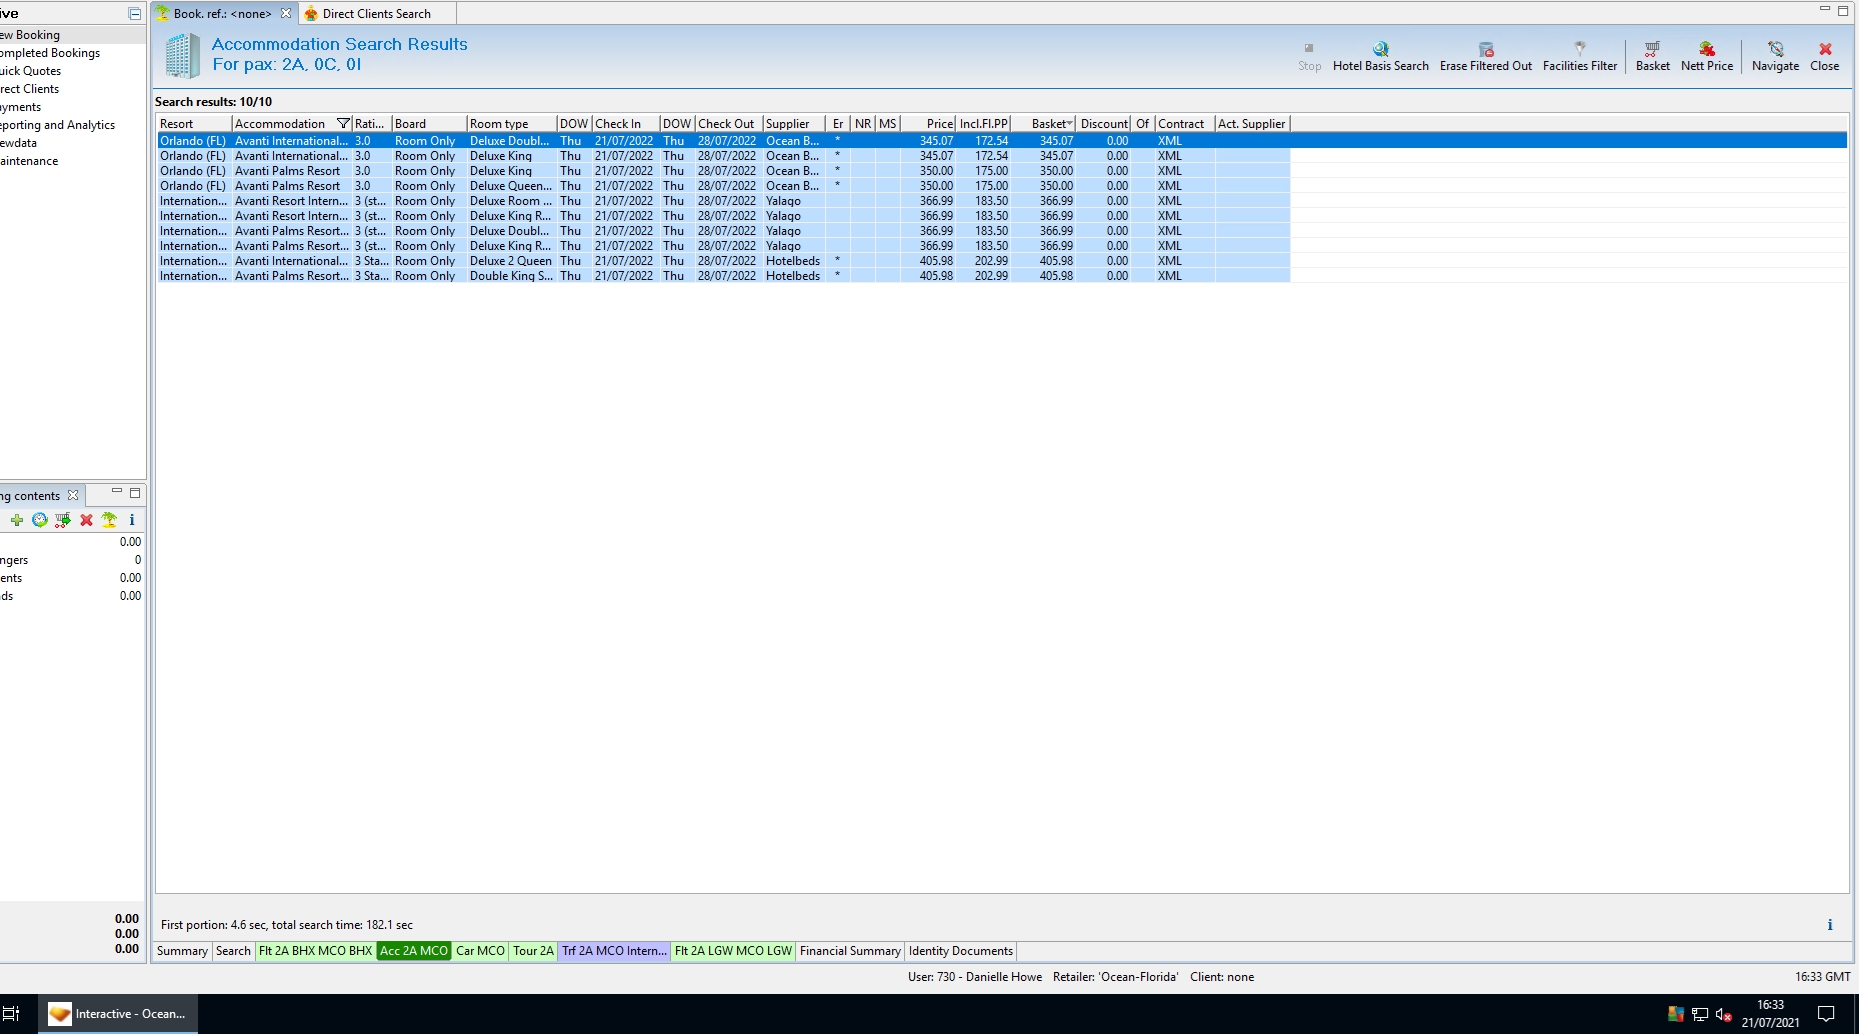1859x1034 pixels.
Task: Close the booking contents panel tab
Action: [73, 495]
